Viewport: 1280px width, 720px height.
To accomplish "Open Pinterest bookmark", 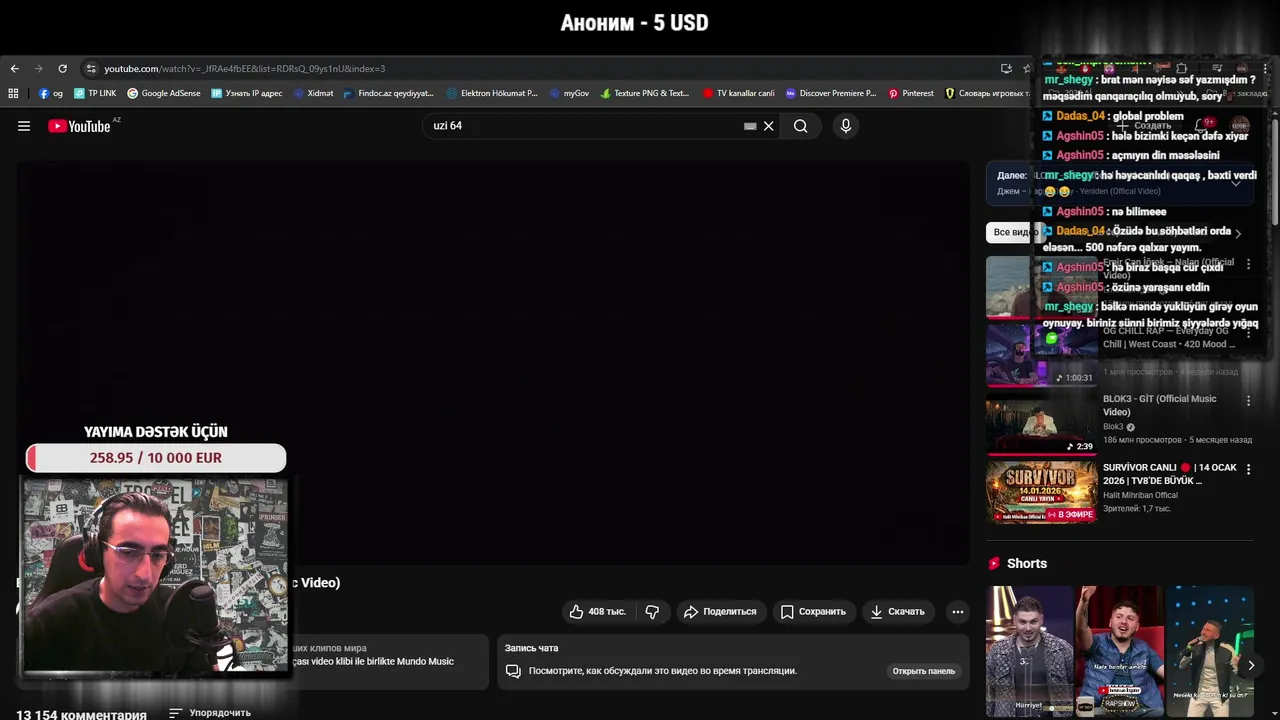I will click(911, 93).
